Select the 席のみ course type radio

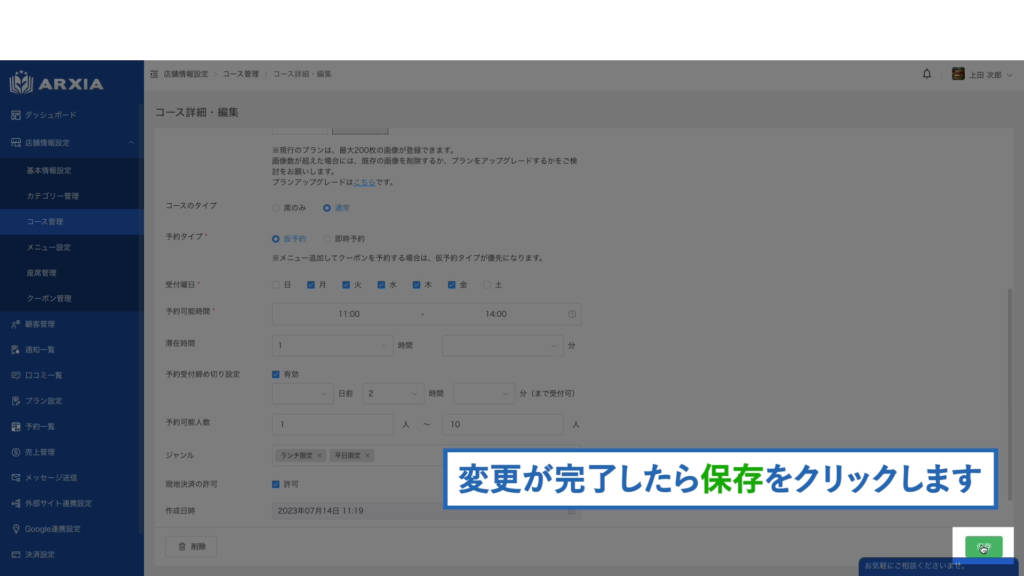pos(277,208)
